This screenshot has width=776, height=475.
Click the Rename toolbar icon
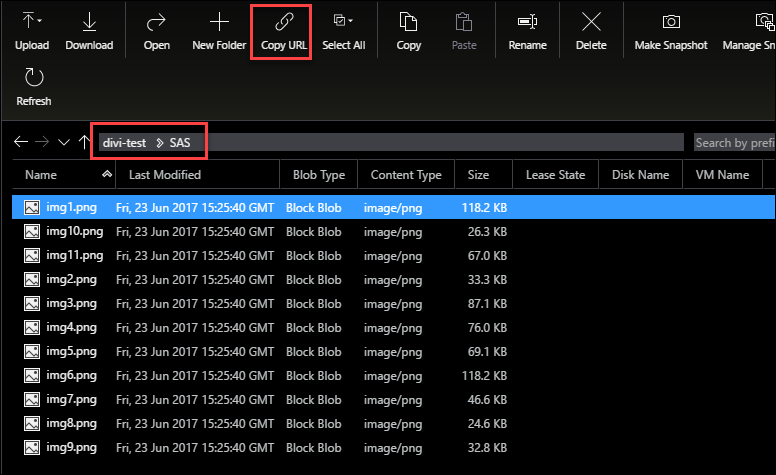tap(528, 21)
